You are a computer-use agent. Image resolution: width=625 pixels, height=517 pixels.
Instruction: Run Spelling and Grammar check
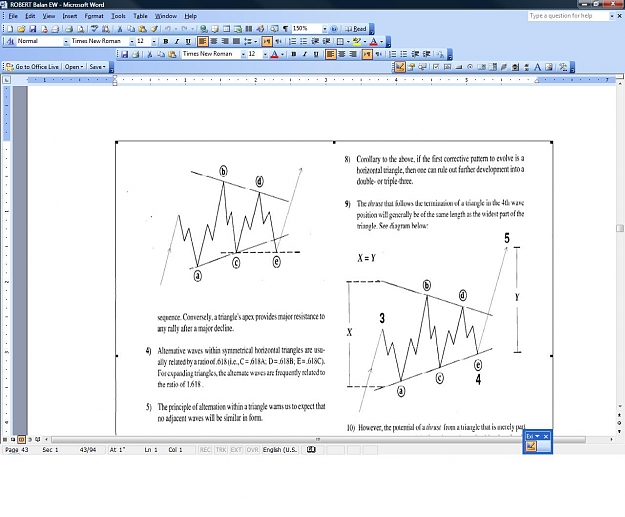point(94,29)
